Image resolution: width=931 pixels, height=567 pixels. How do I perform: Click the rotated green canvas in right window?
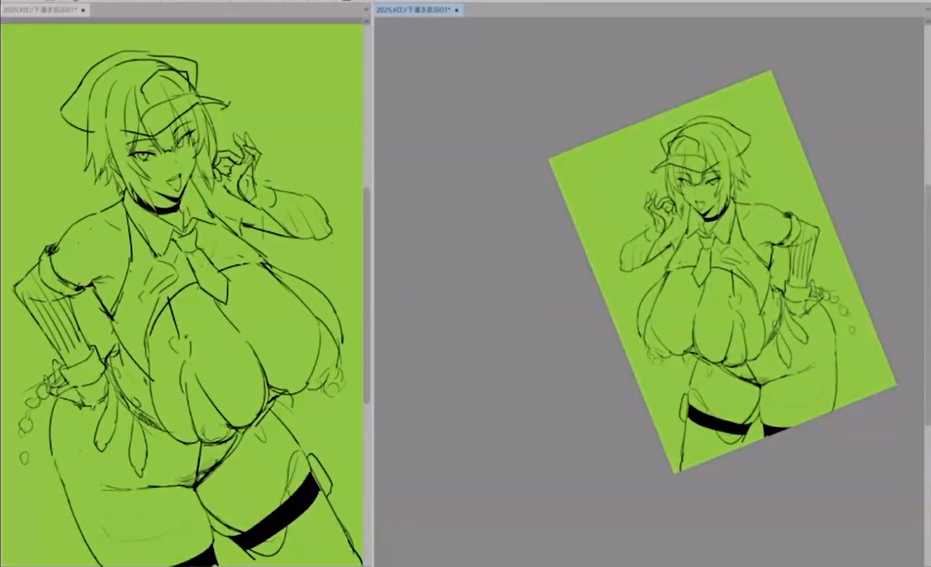pyautogui.click(x=722, y=271)
